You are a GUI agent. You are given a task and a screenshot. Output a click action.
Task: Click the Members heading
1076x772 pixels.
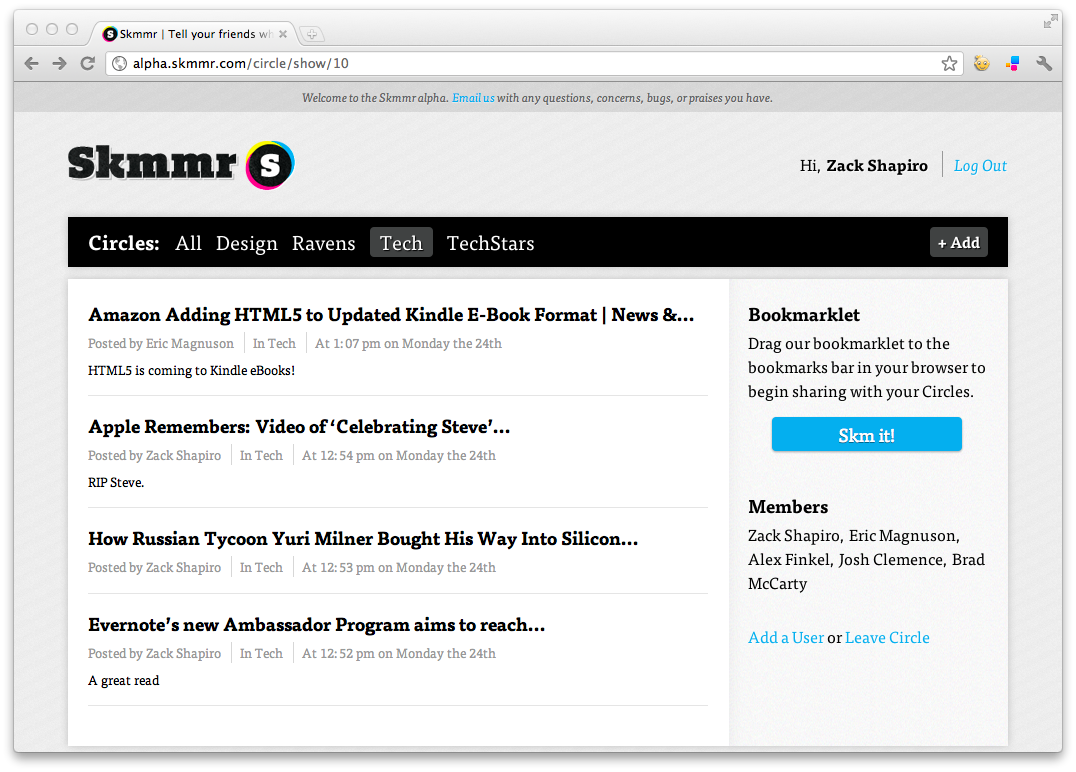click(788, 507)
